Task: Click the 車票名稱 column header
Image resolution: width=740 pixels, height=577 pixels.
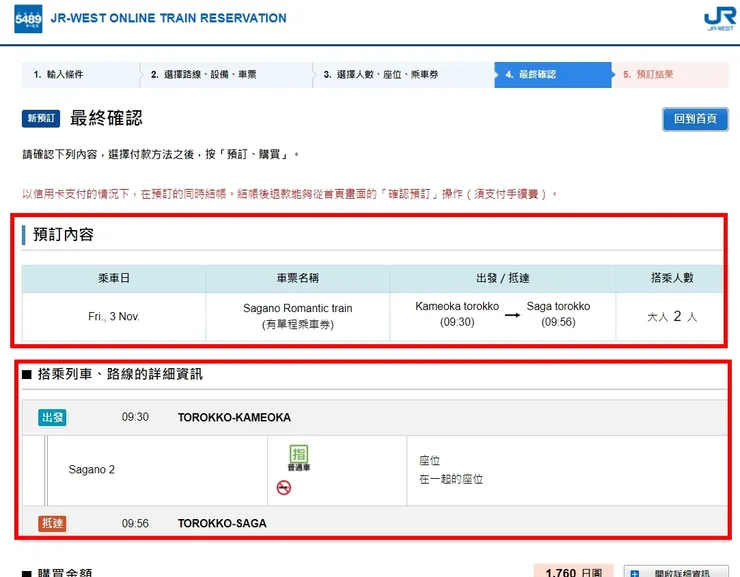Action: click(x=298, y=278)
